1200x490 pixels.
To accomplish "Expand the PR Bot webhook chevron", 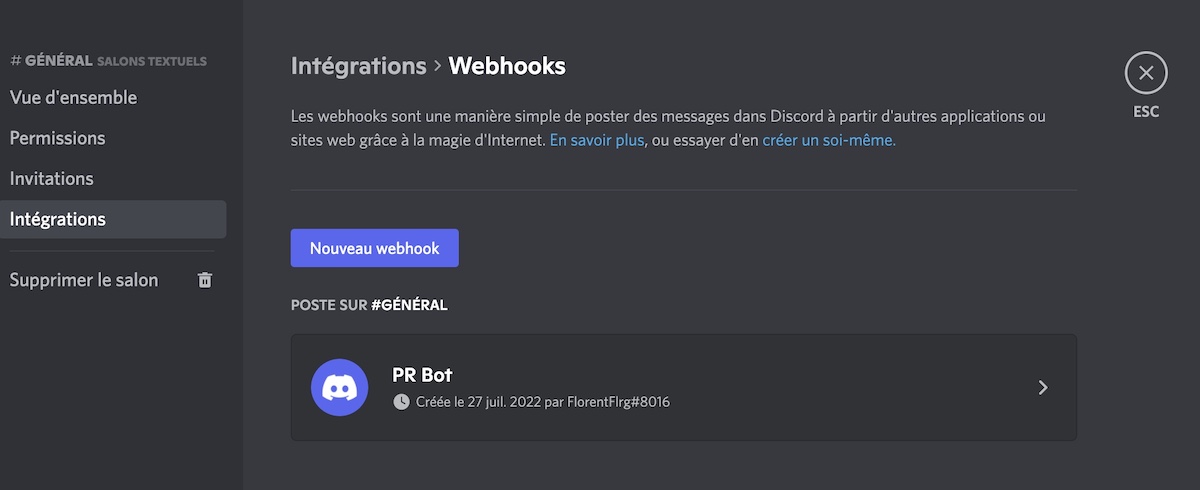I will [x=1043, y=387].
